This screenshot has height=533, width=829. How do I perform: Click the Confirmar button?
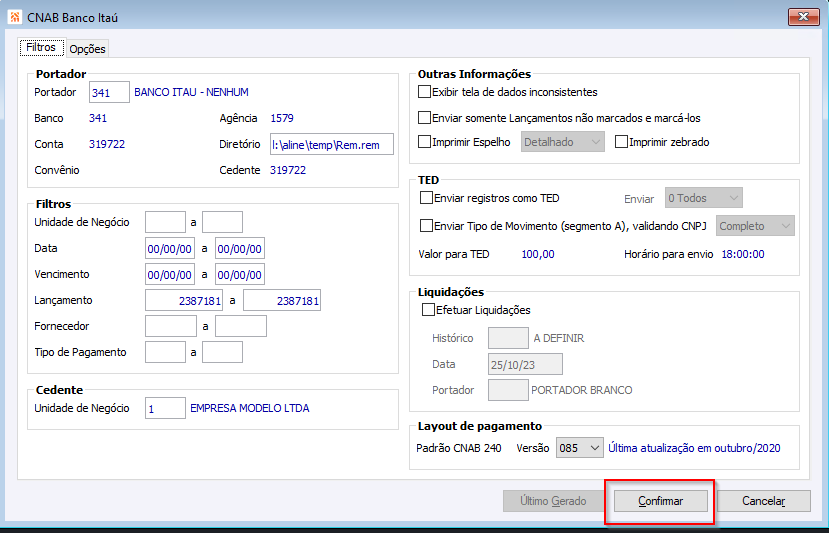click(x=660, y=501)
